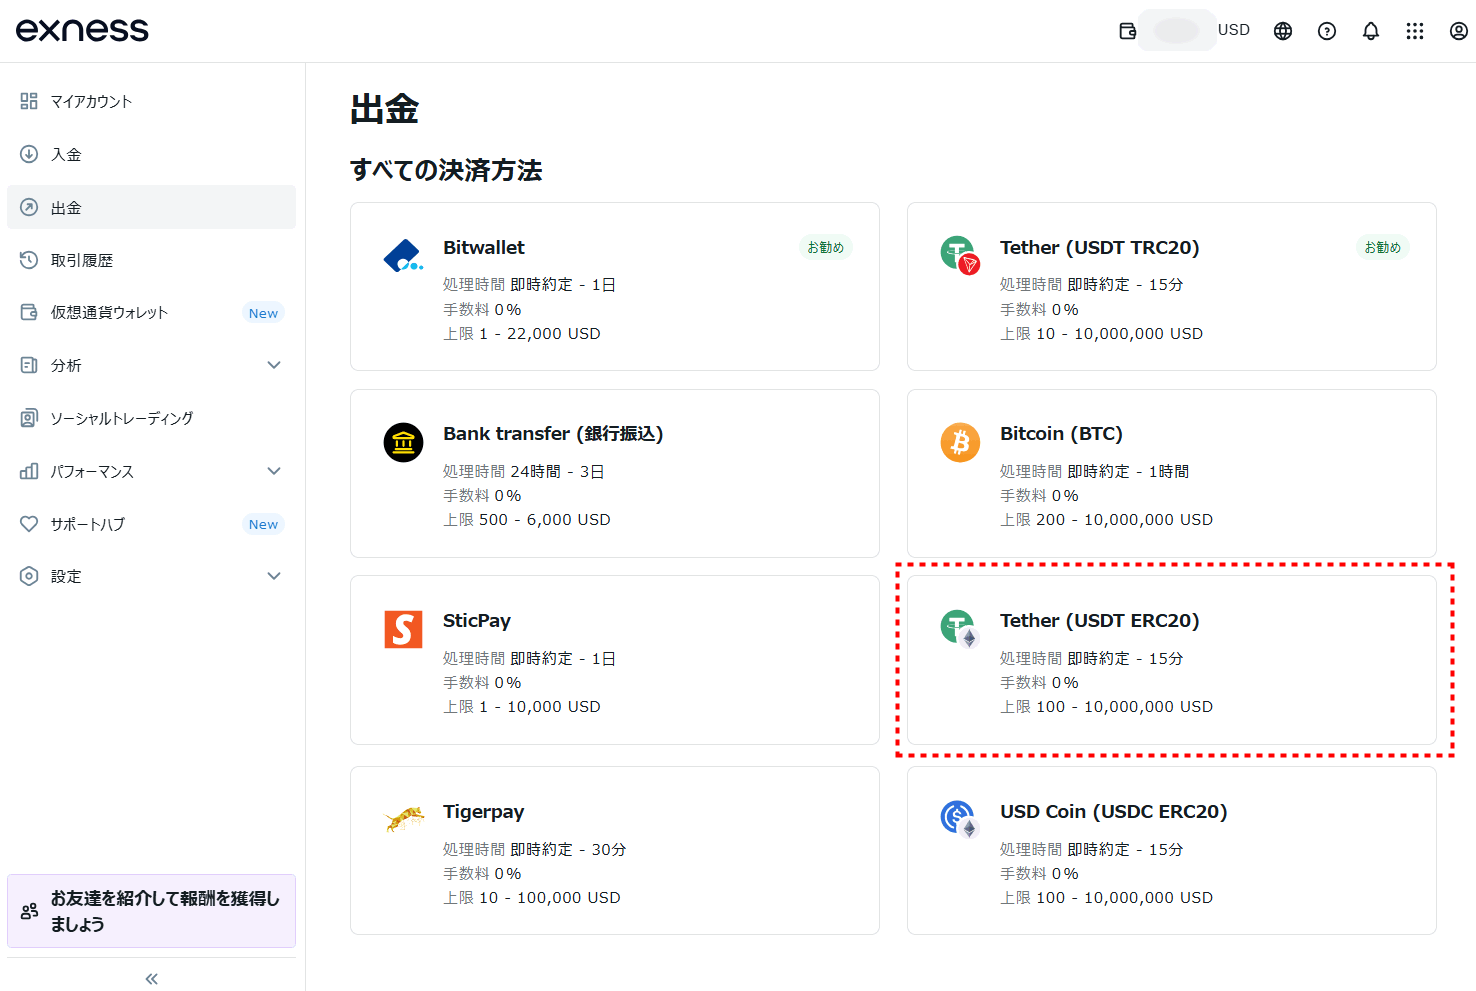1476x991 pixels.
Task: Click the 上限 10 - 100,000 USD text
Action: [x=532, y=898]
